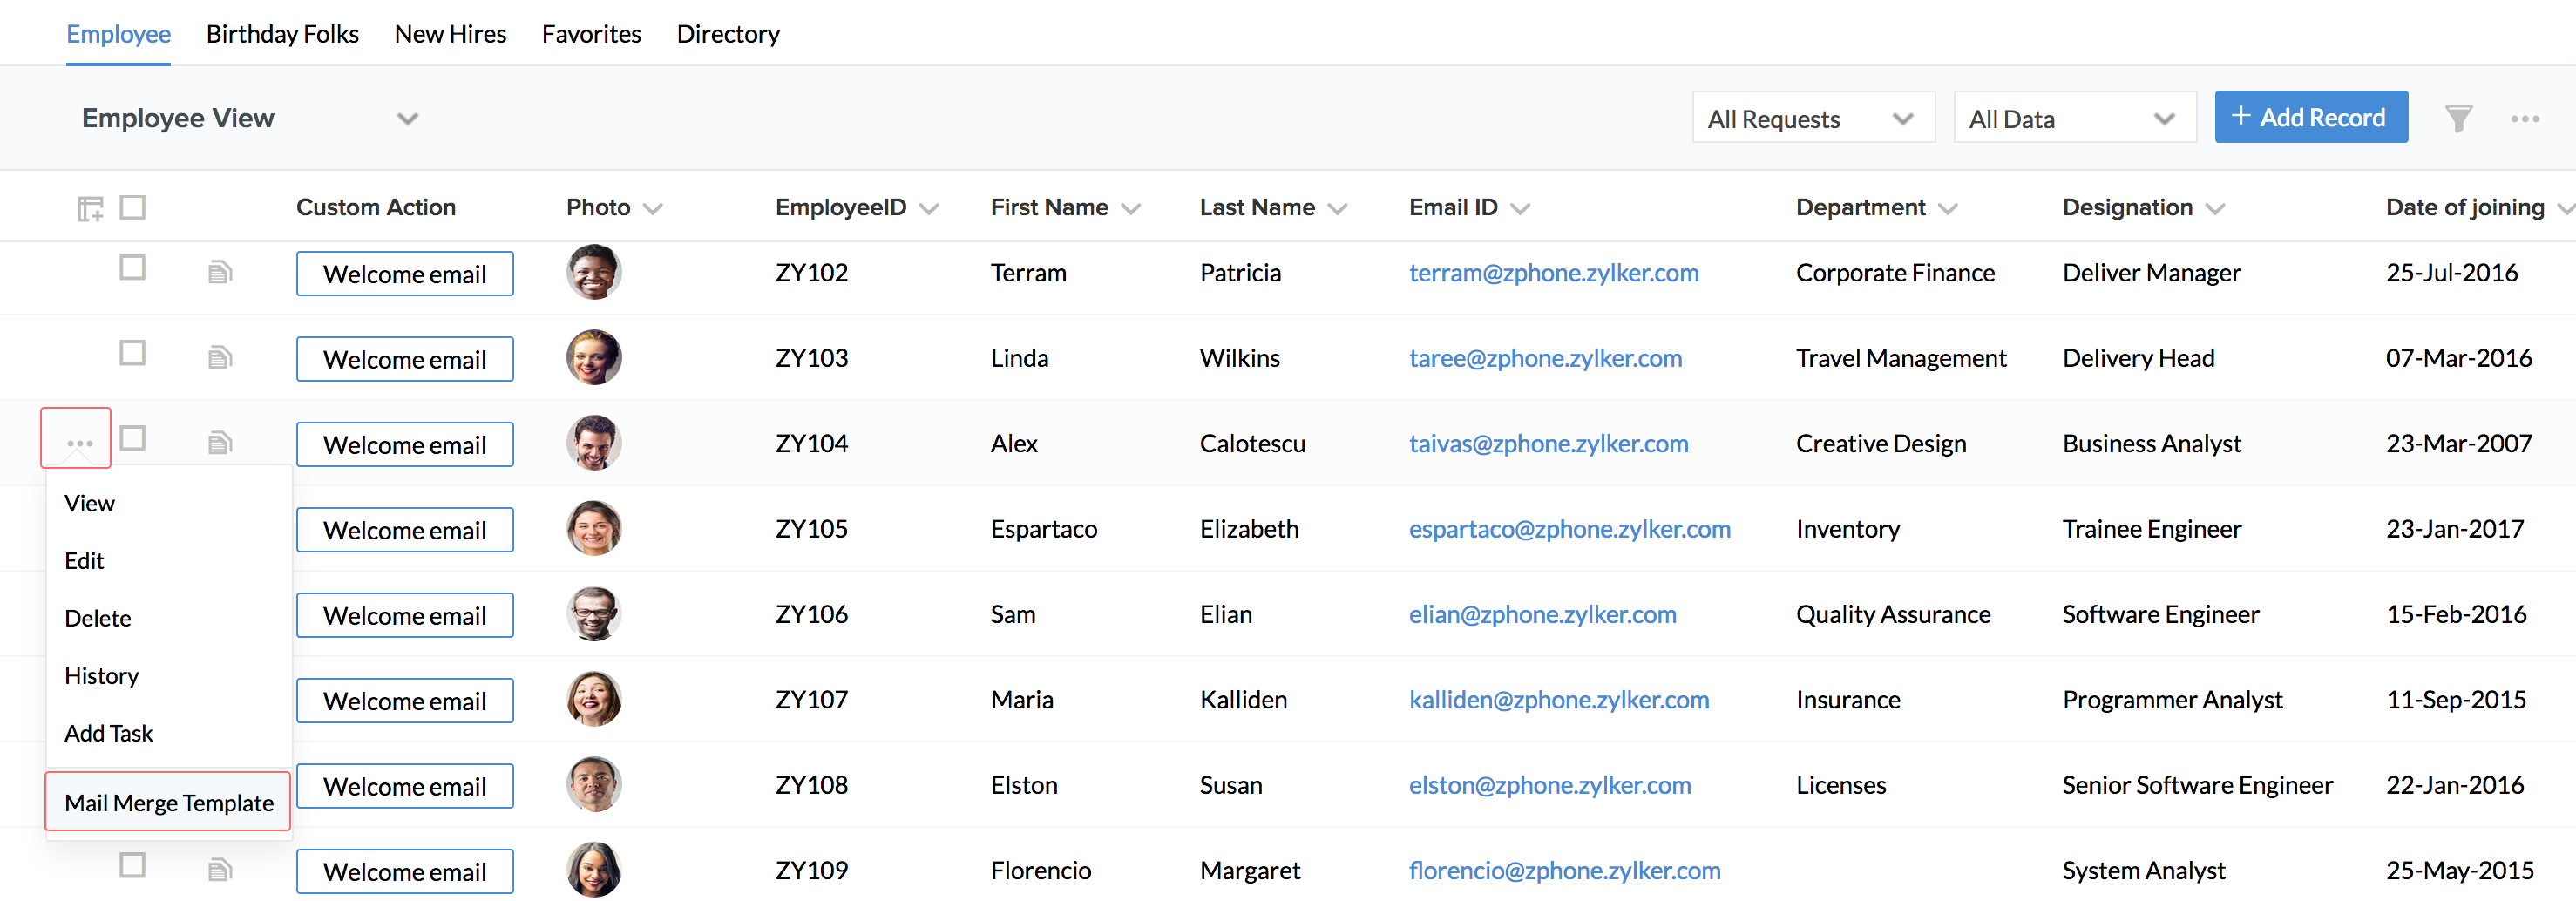
Task: Click the record document icon for ZY103
Action: click(x=220, y=357)
